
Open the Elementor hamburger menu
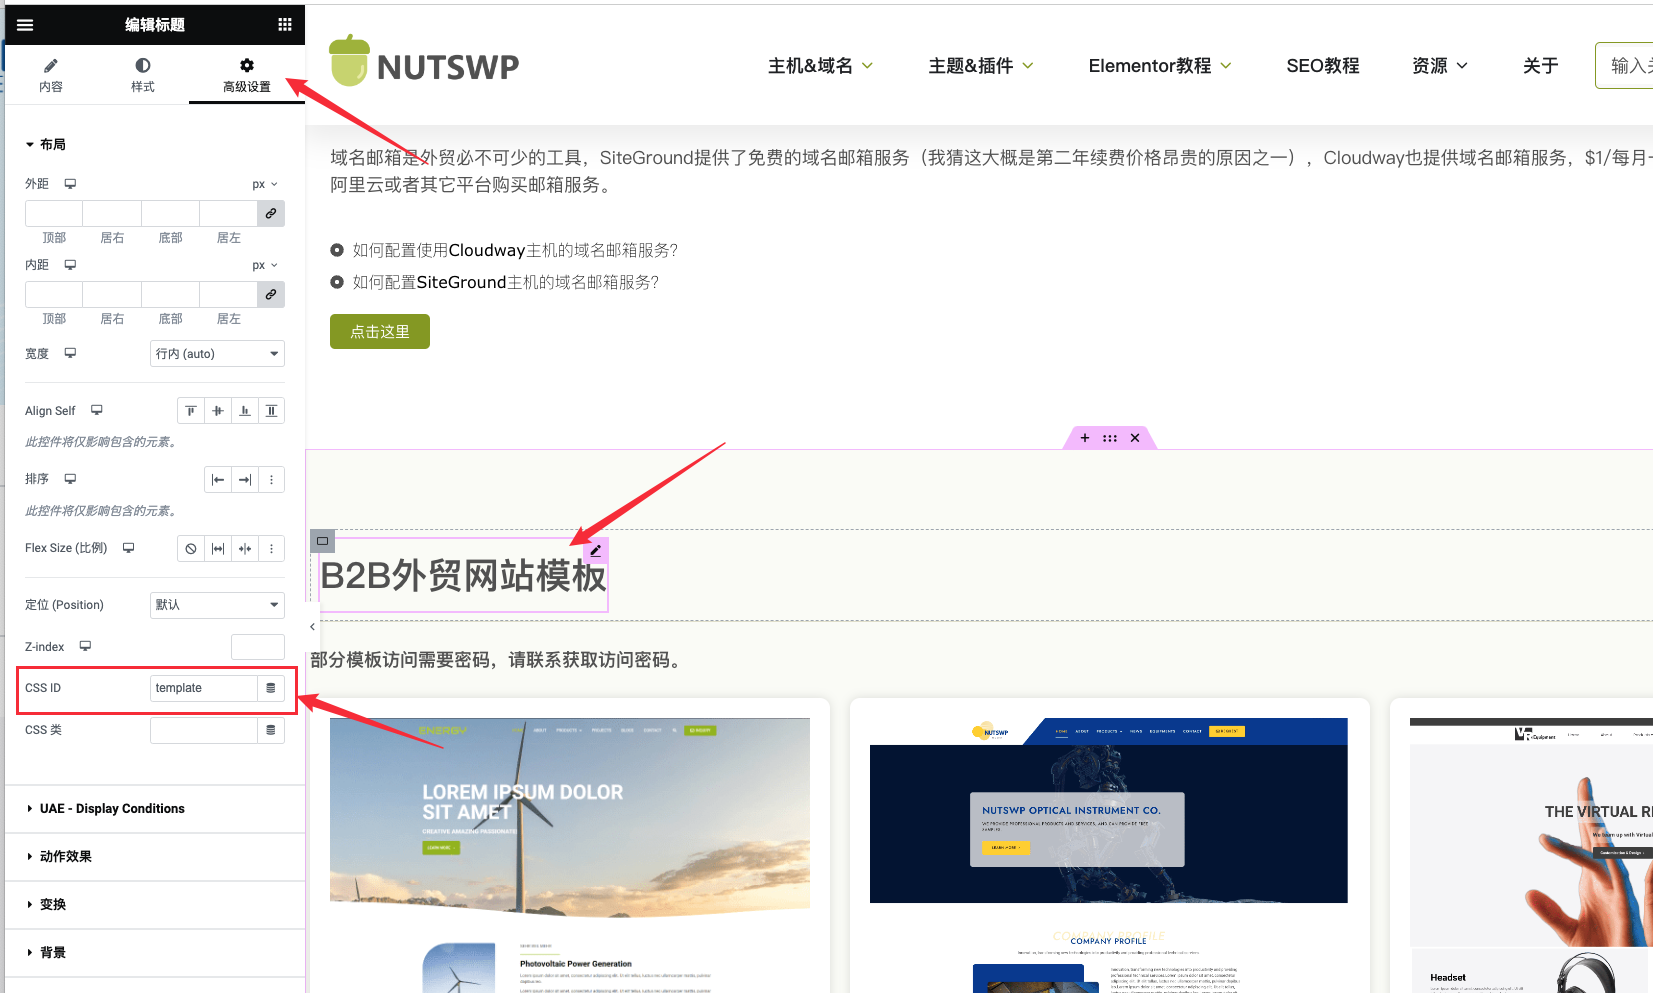point(24,24)
